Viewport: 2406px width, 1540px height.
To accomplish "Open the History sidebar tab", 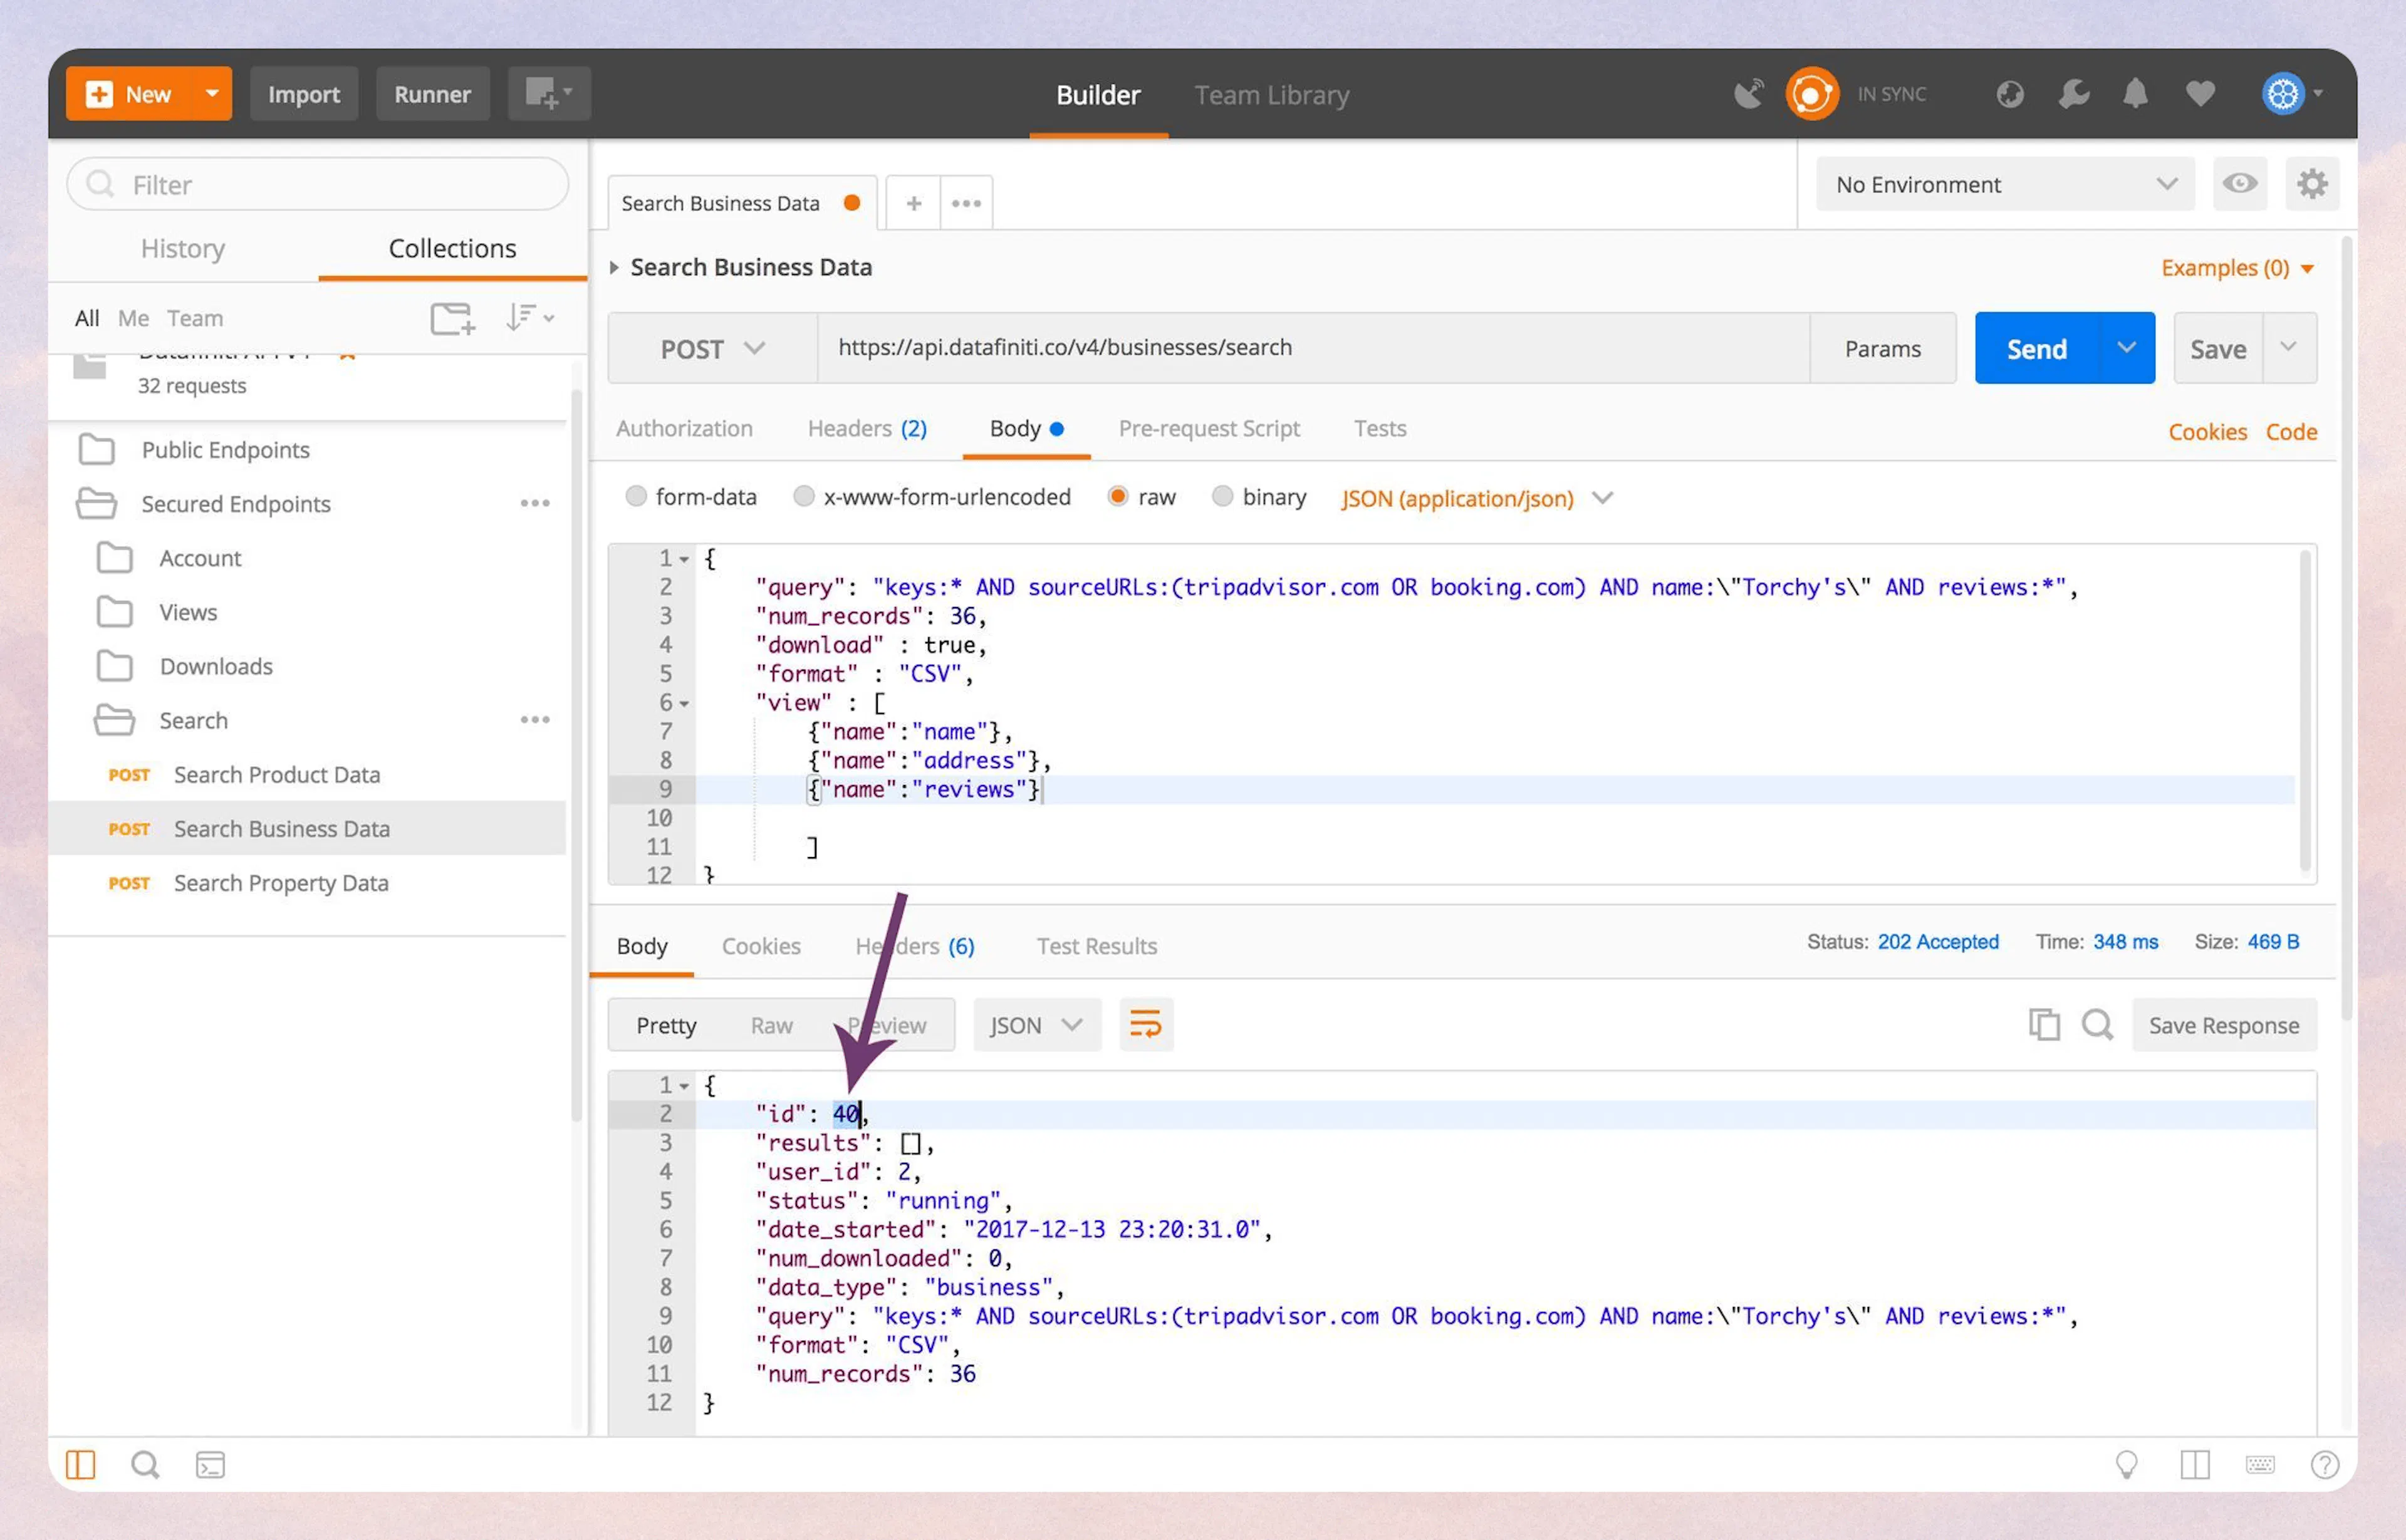I will (x=183, y=248).
